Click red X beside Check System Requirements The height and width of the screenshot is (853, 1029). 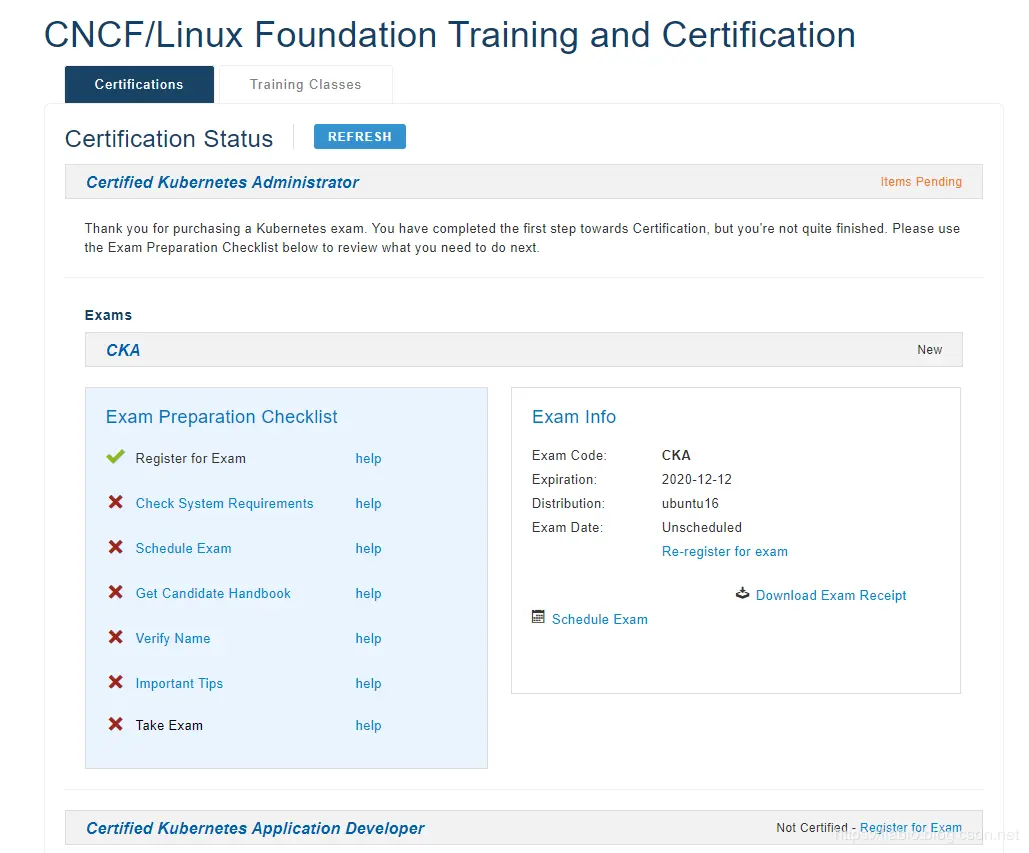(x=116, y=502)
